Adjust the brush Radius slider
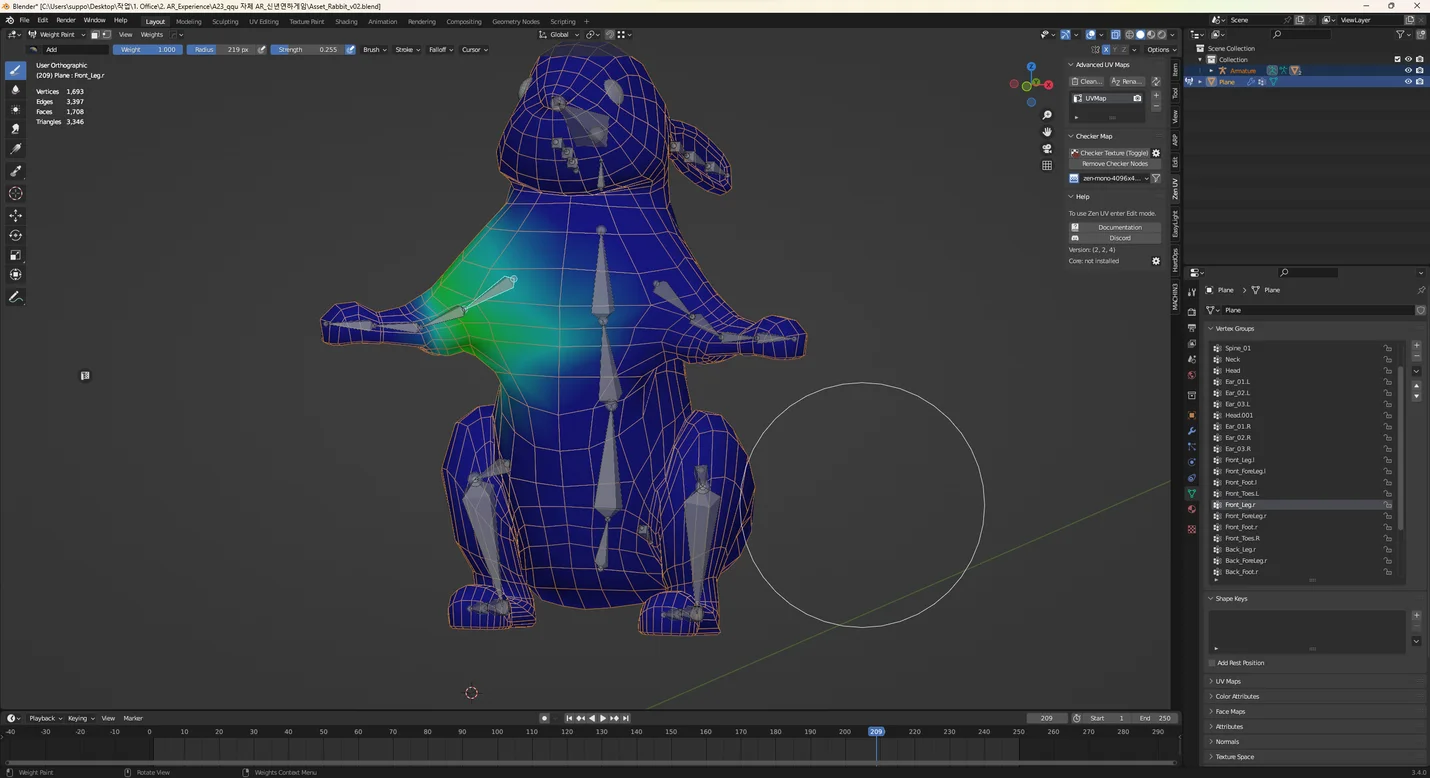 [x=222, y=49]
